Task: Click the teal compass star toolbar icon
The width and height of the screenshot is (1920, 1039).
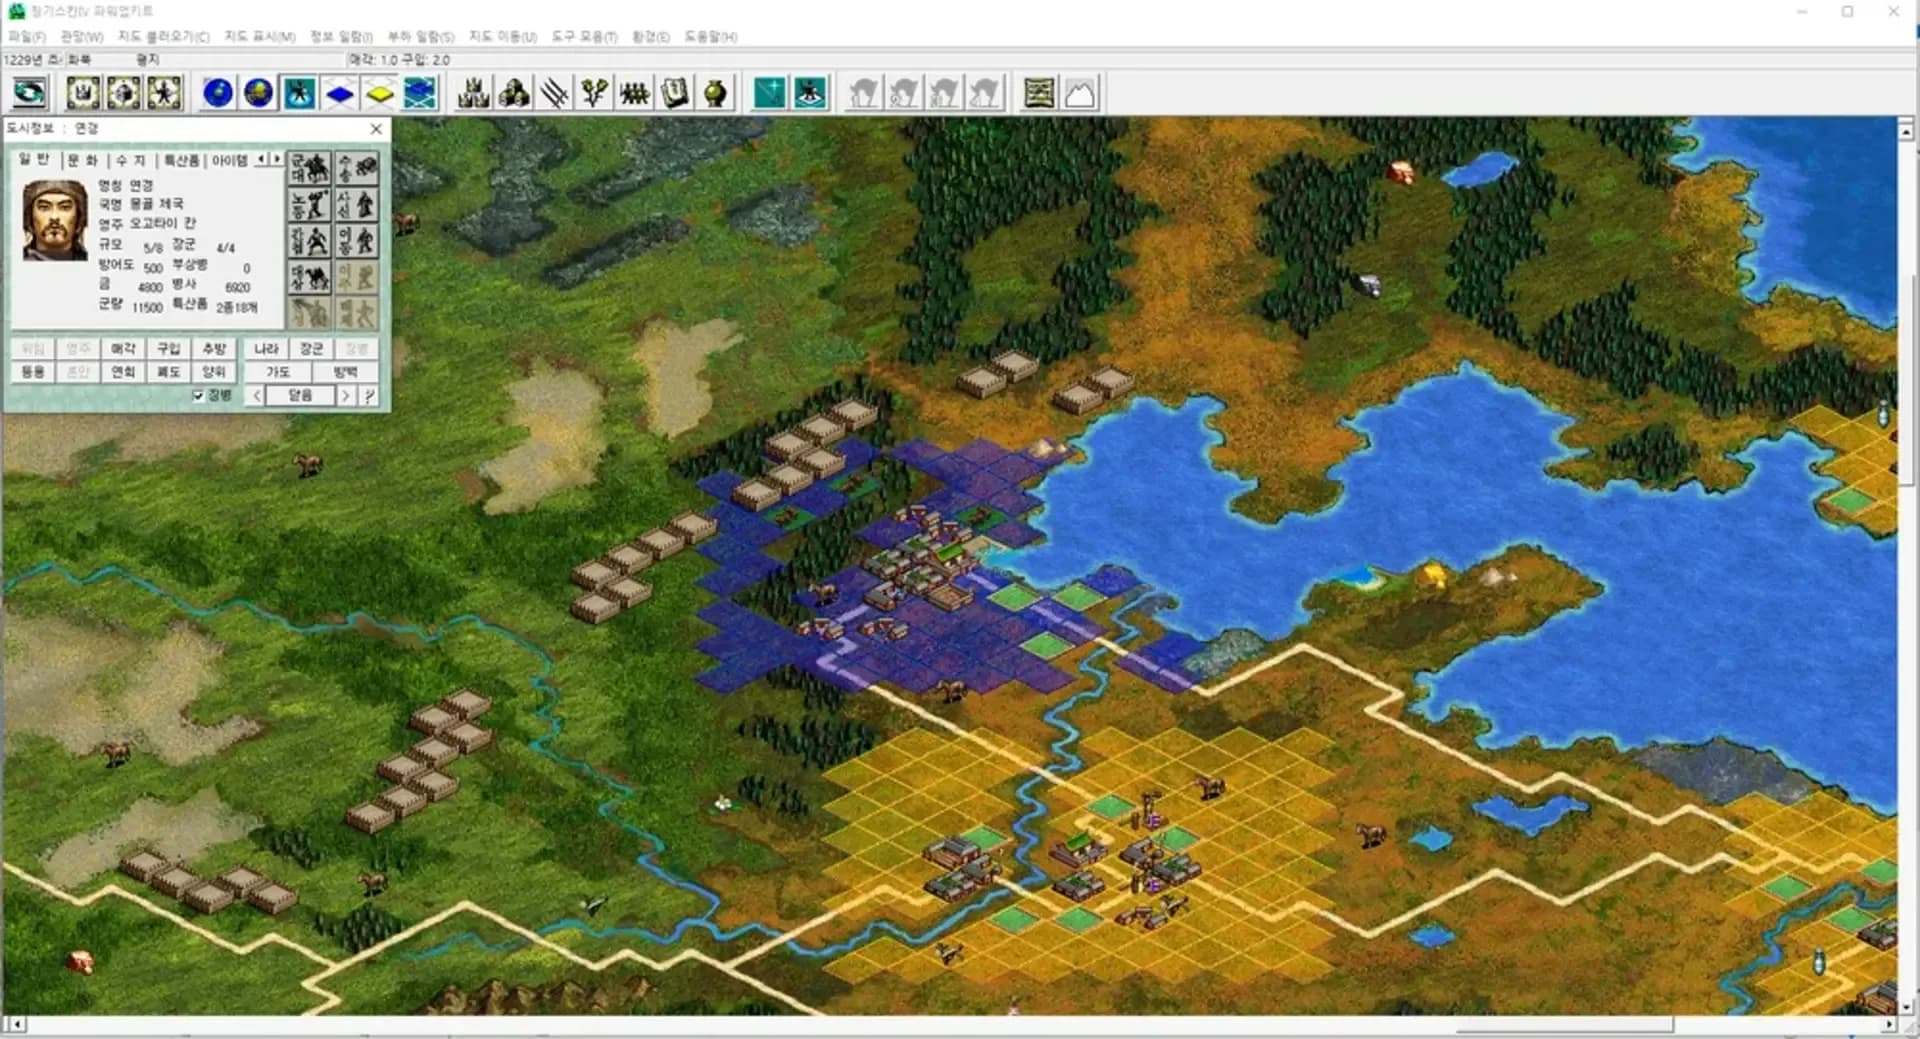Action: [x=769, y=94]
